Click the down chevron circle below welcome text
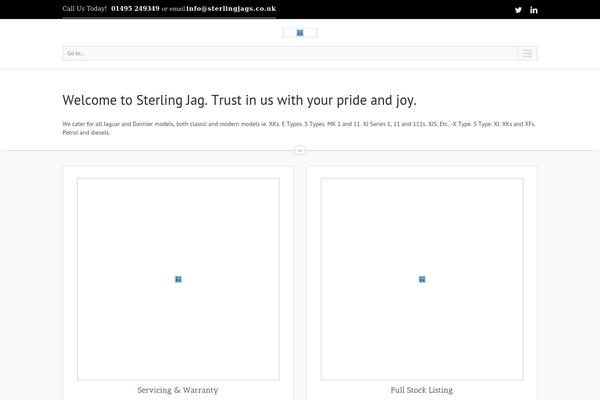Viewport: 600px width, 400px height. point(300,150)
